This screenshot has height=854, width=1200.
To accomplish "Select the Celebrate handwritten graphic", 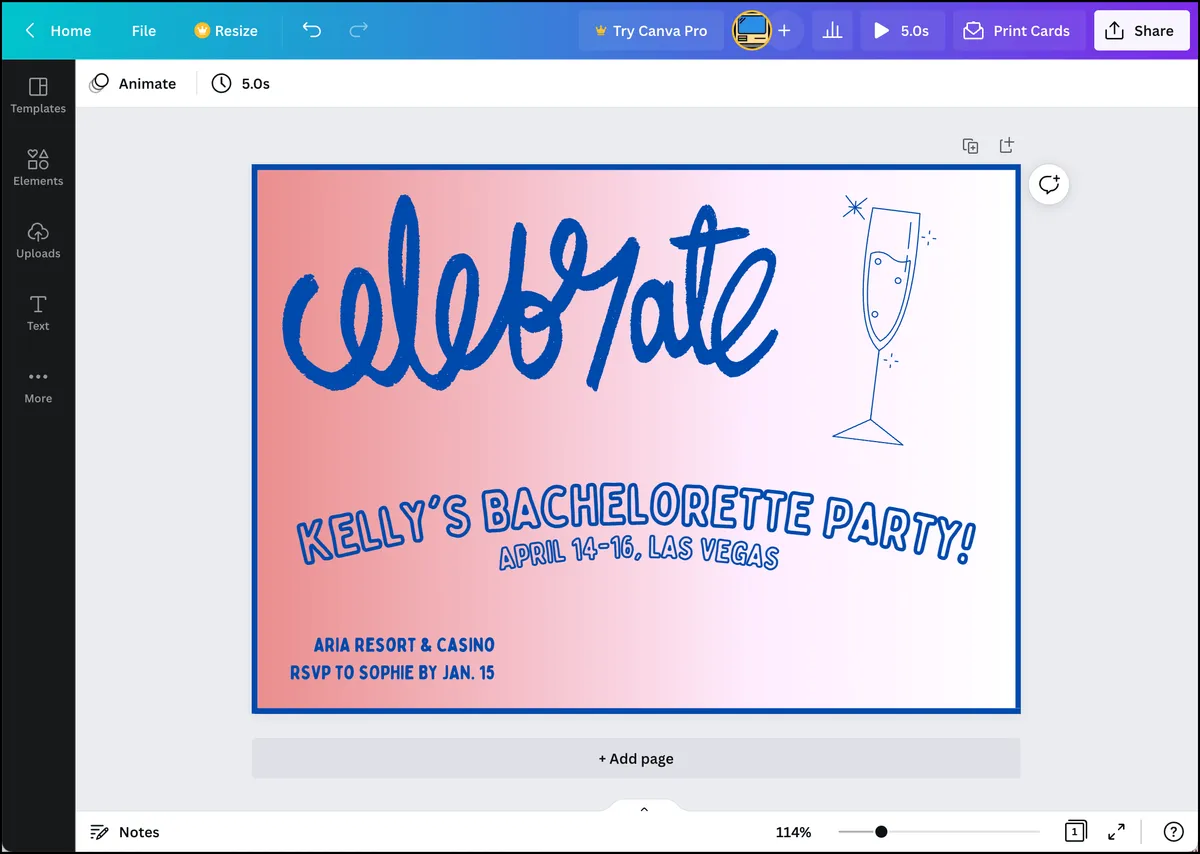I will coord(530,293).
